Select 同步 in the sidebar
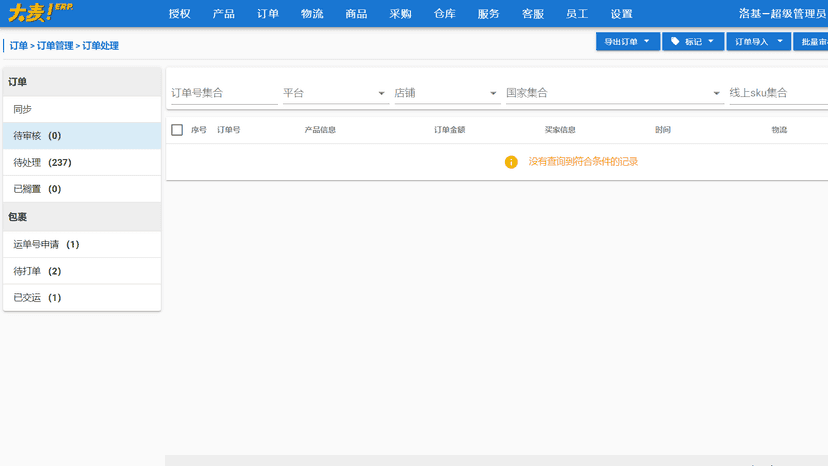 coord(82,109)
